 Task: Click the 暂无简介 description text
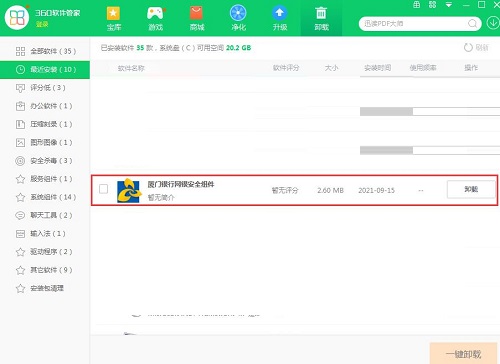161,198
